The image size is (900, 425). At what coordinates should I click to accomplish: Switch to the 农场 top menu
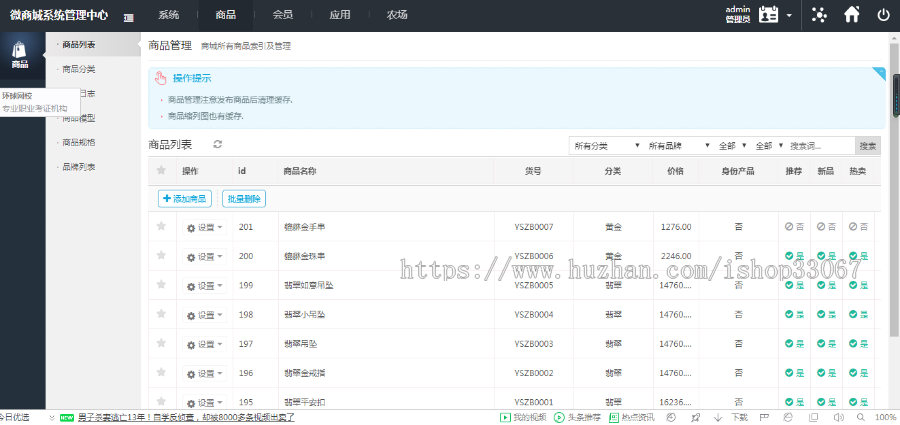pos(397,16)
